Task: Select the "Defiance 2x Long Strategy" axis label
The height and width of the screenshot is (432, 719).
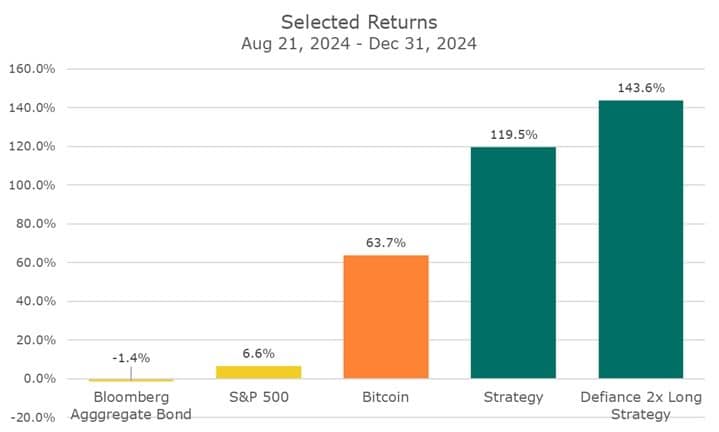Action: pos(640,405)
